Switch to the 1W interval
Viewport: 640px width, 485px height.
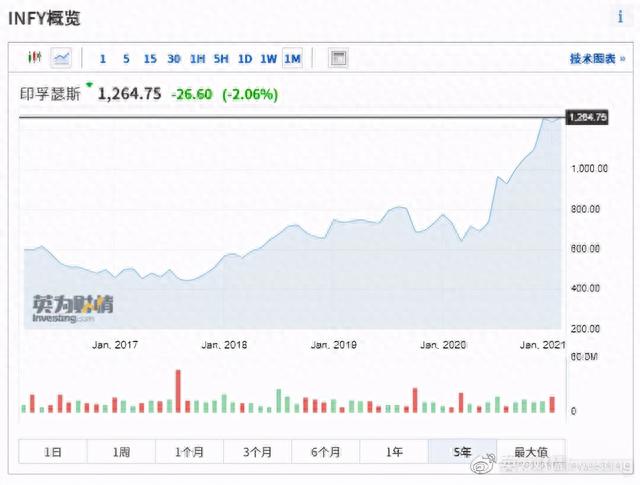(x=269, y=58)
